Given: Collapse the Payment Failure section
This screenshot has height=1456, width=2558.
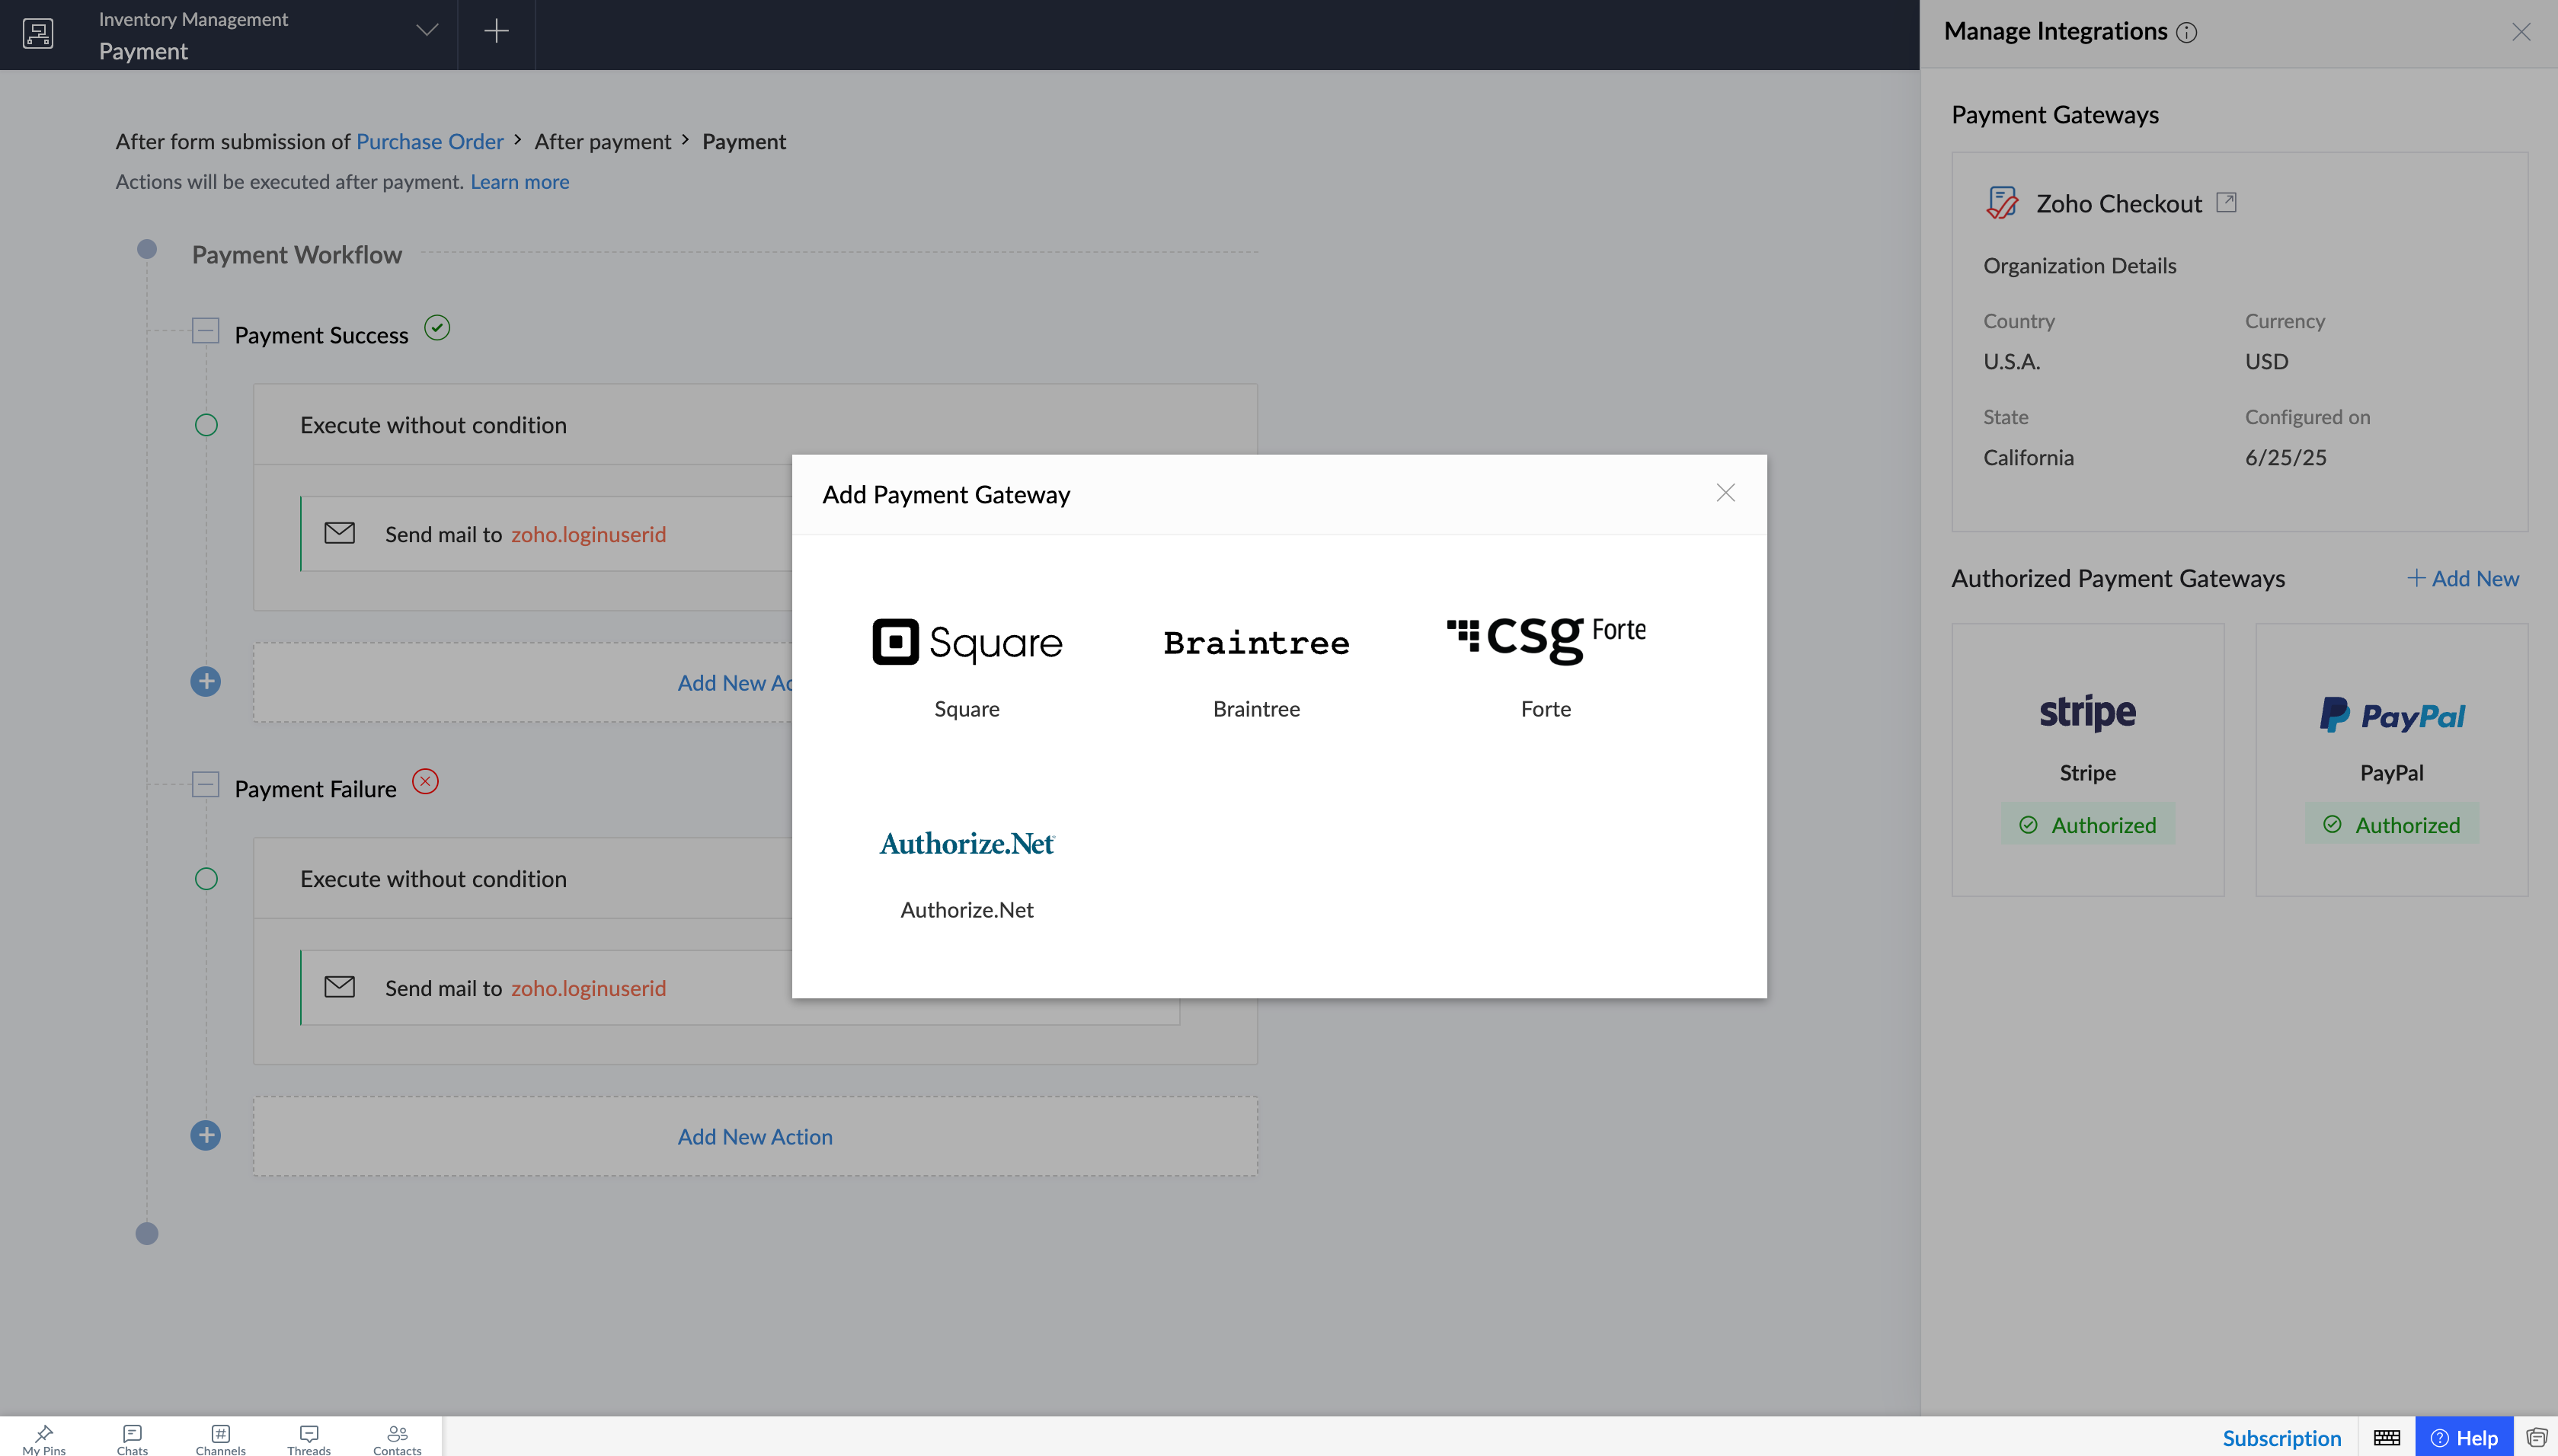Looking at the screenshot, I should pos(205,785).
